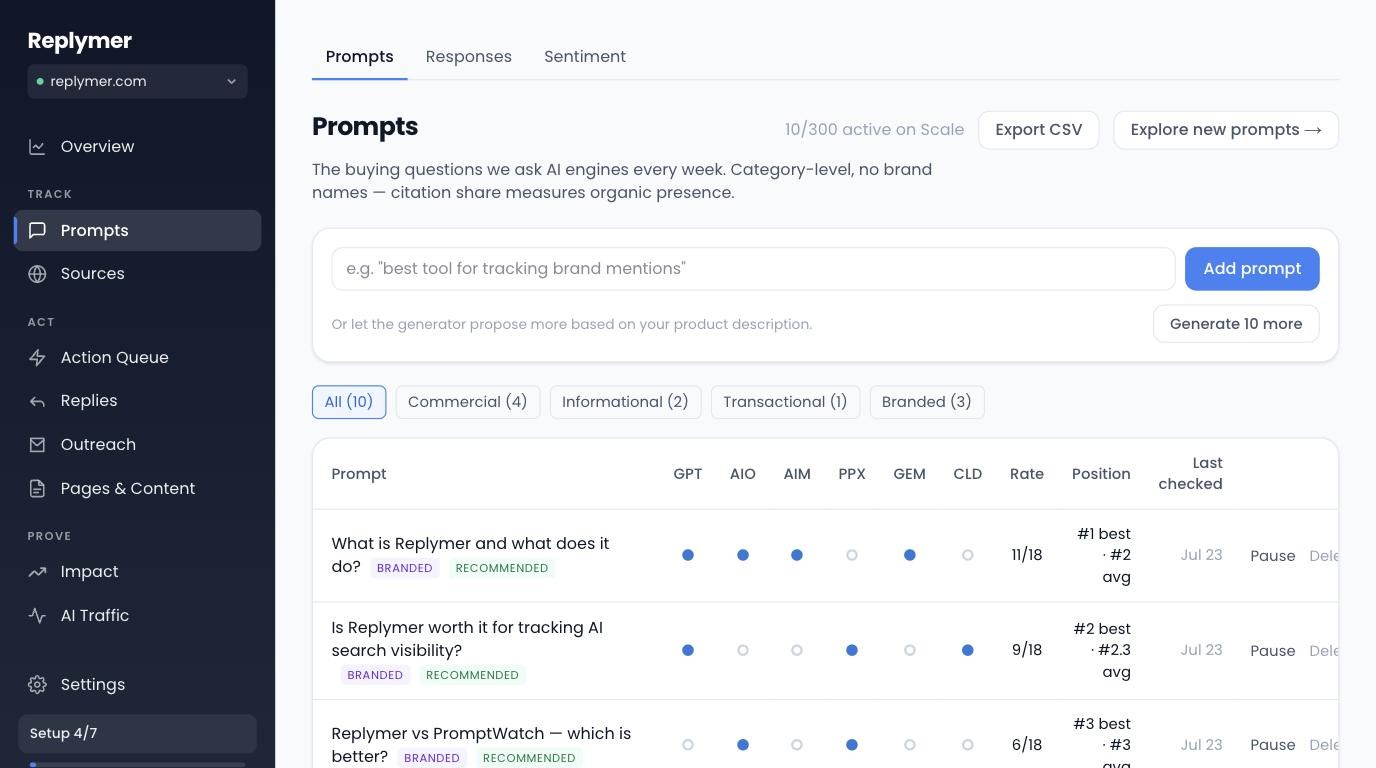Click the PPX column header
Viewport: 1376px width, 768px height.
point(852,474)
